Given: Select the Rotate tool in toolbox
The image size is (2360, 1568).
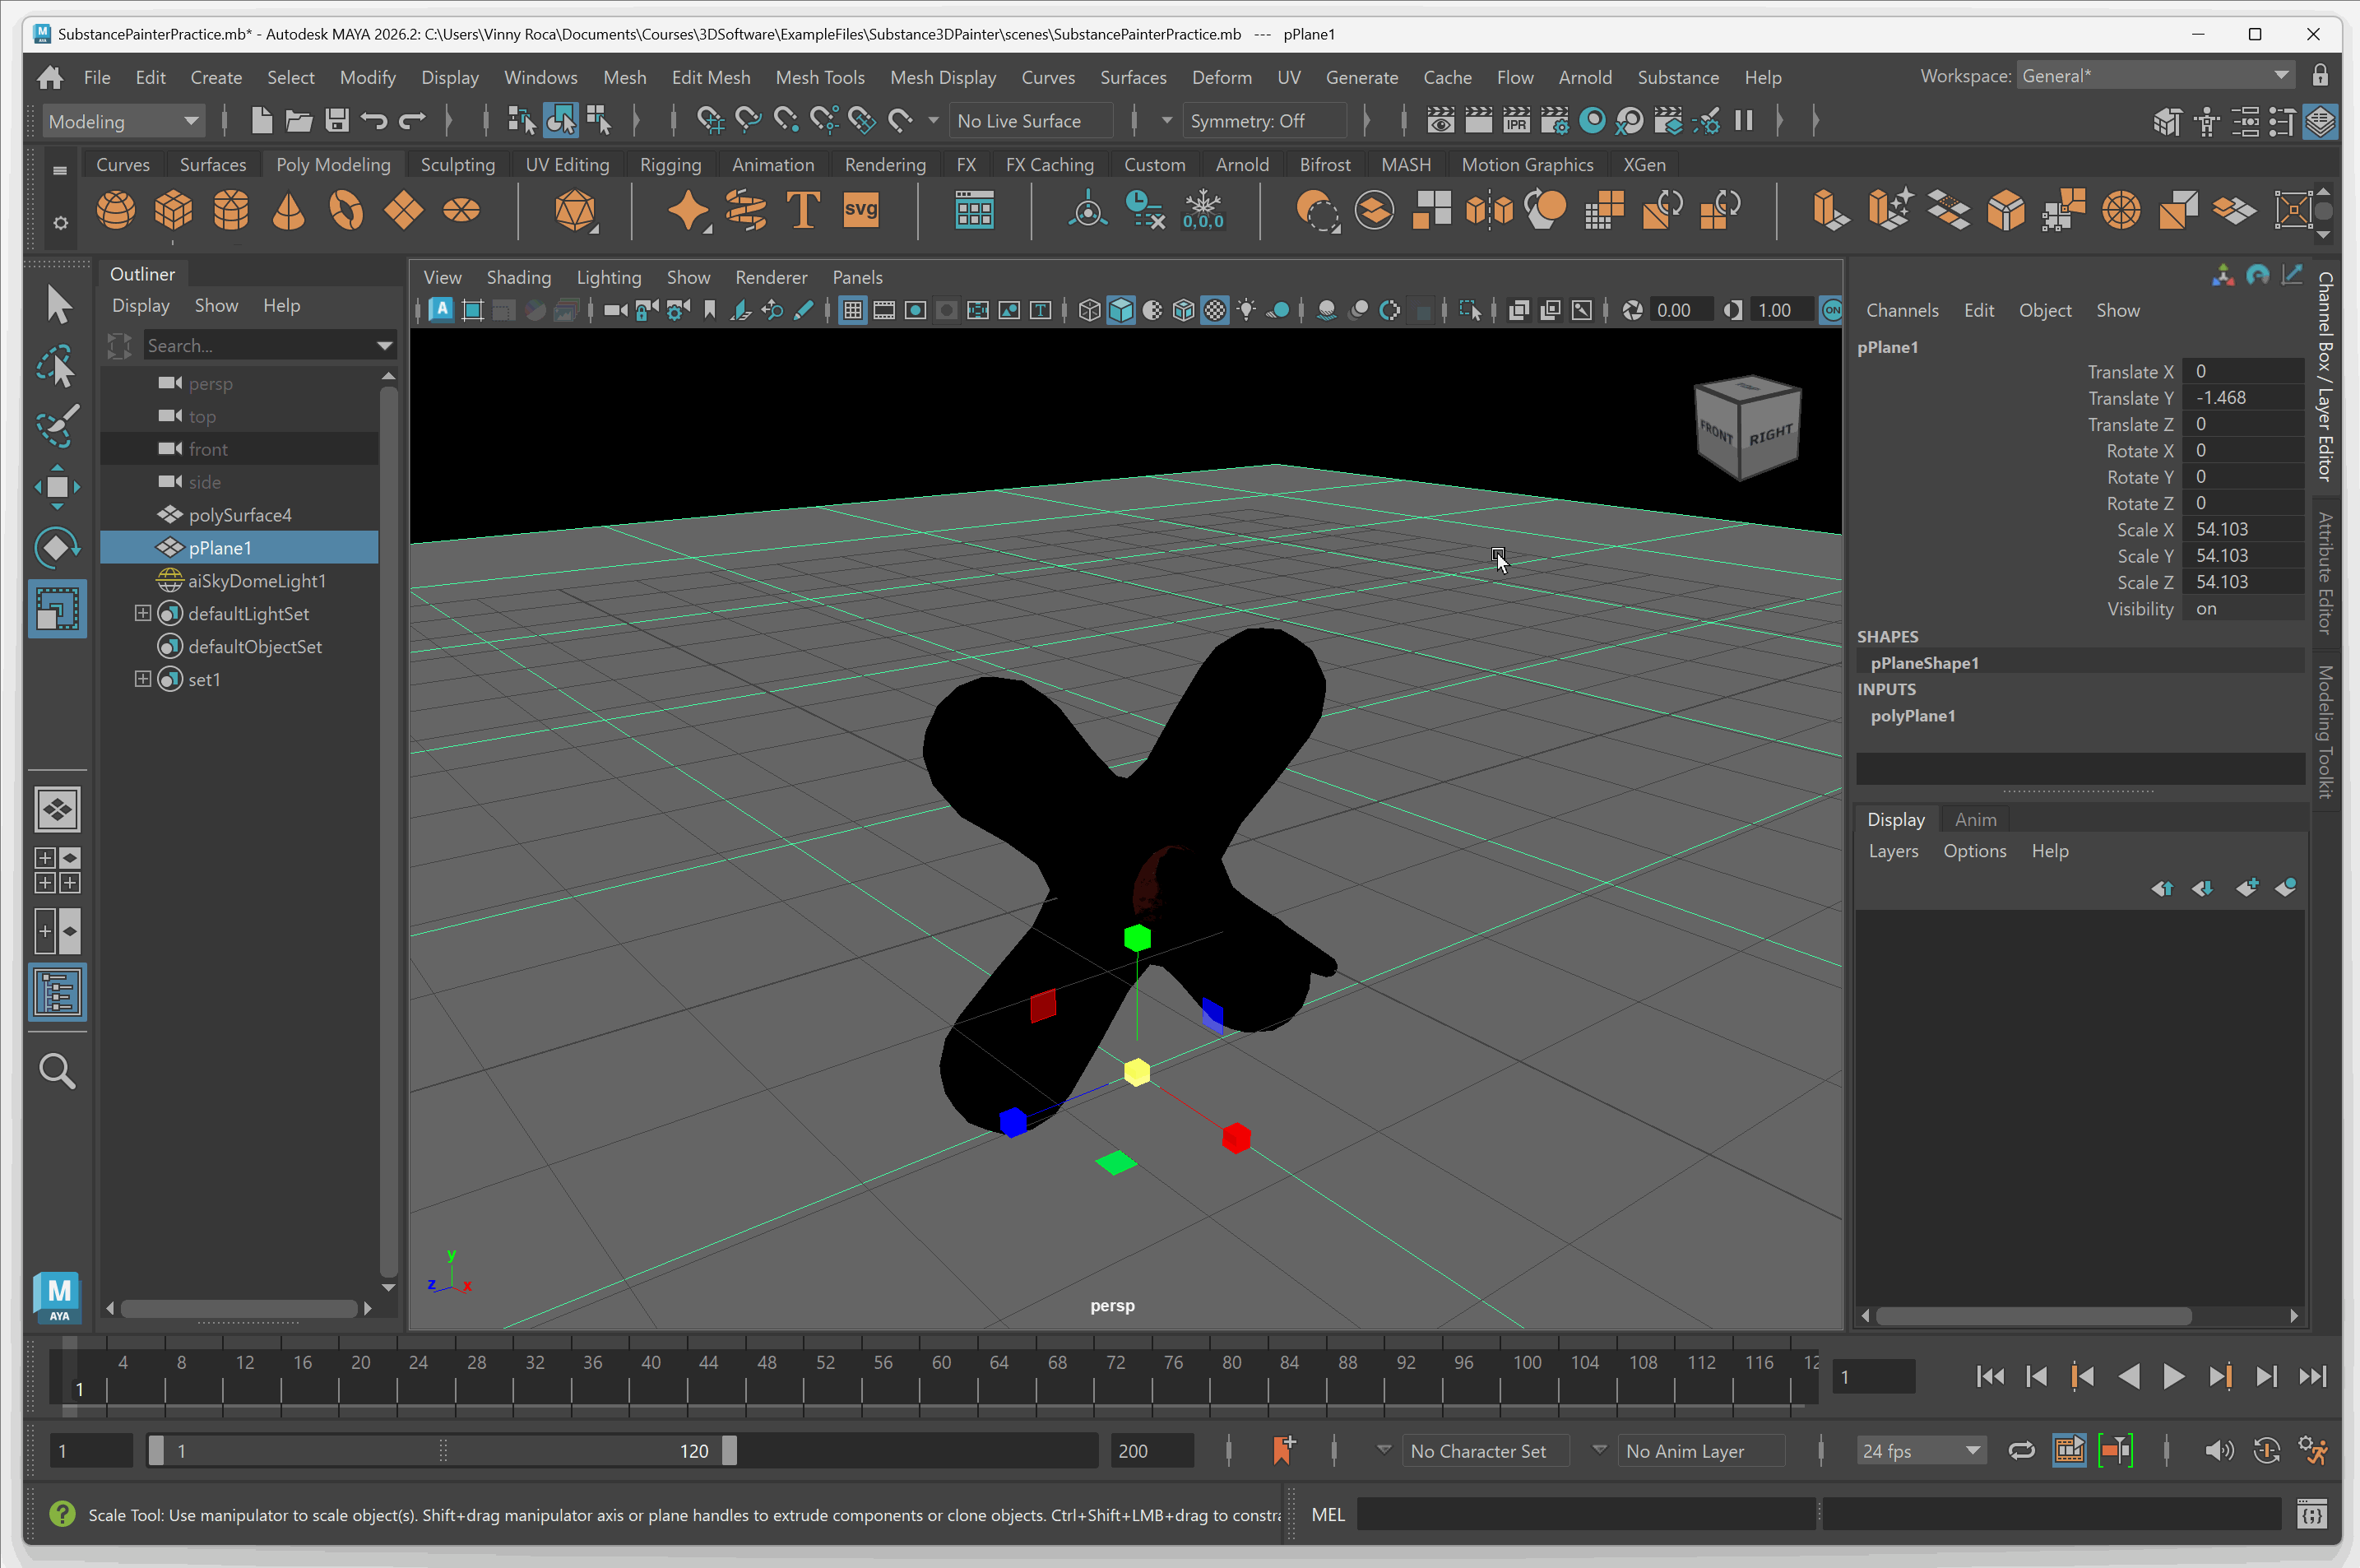Looking at the screenshot, I should [57, 548].
